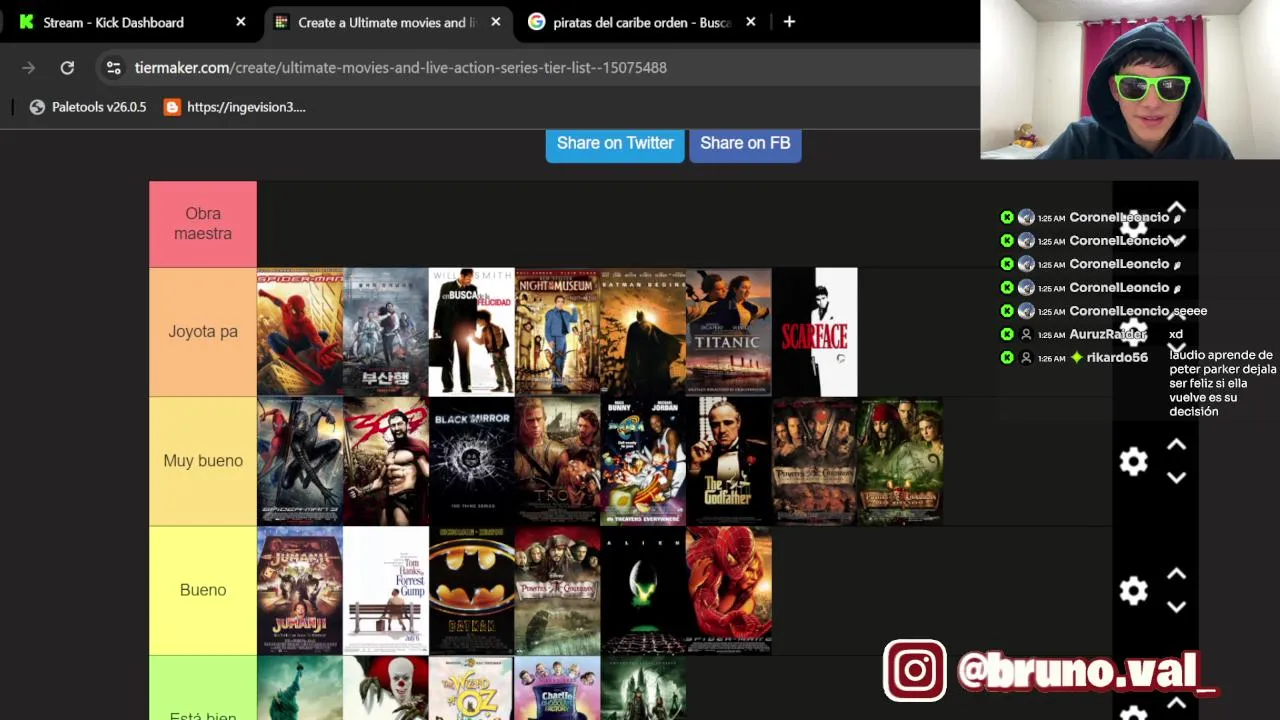Image resolution: width=1280 pixels, height=720 pixels.
Task: Open site info icon in address bar
Action: click(114, 68)
